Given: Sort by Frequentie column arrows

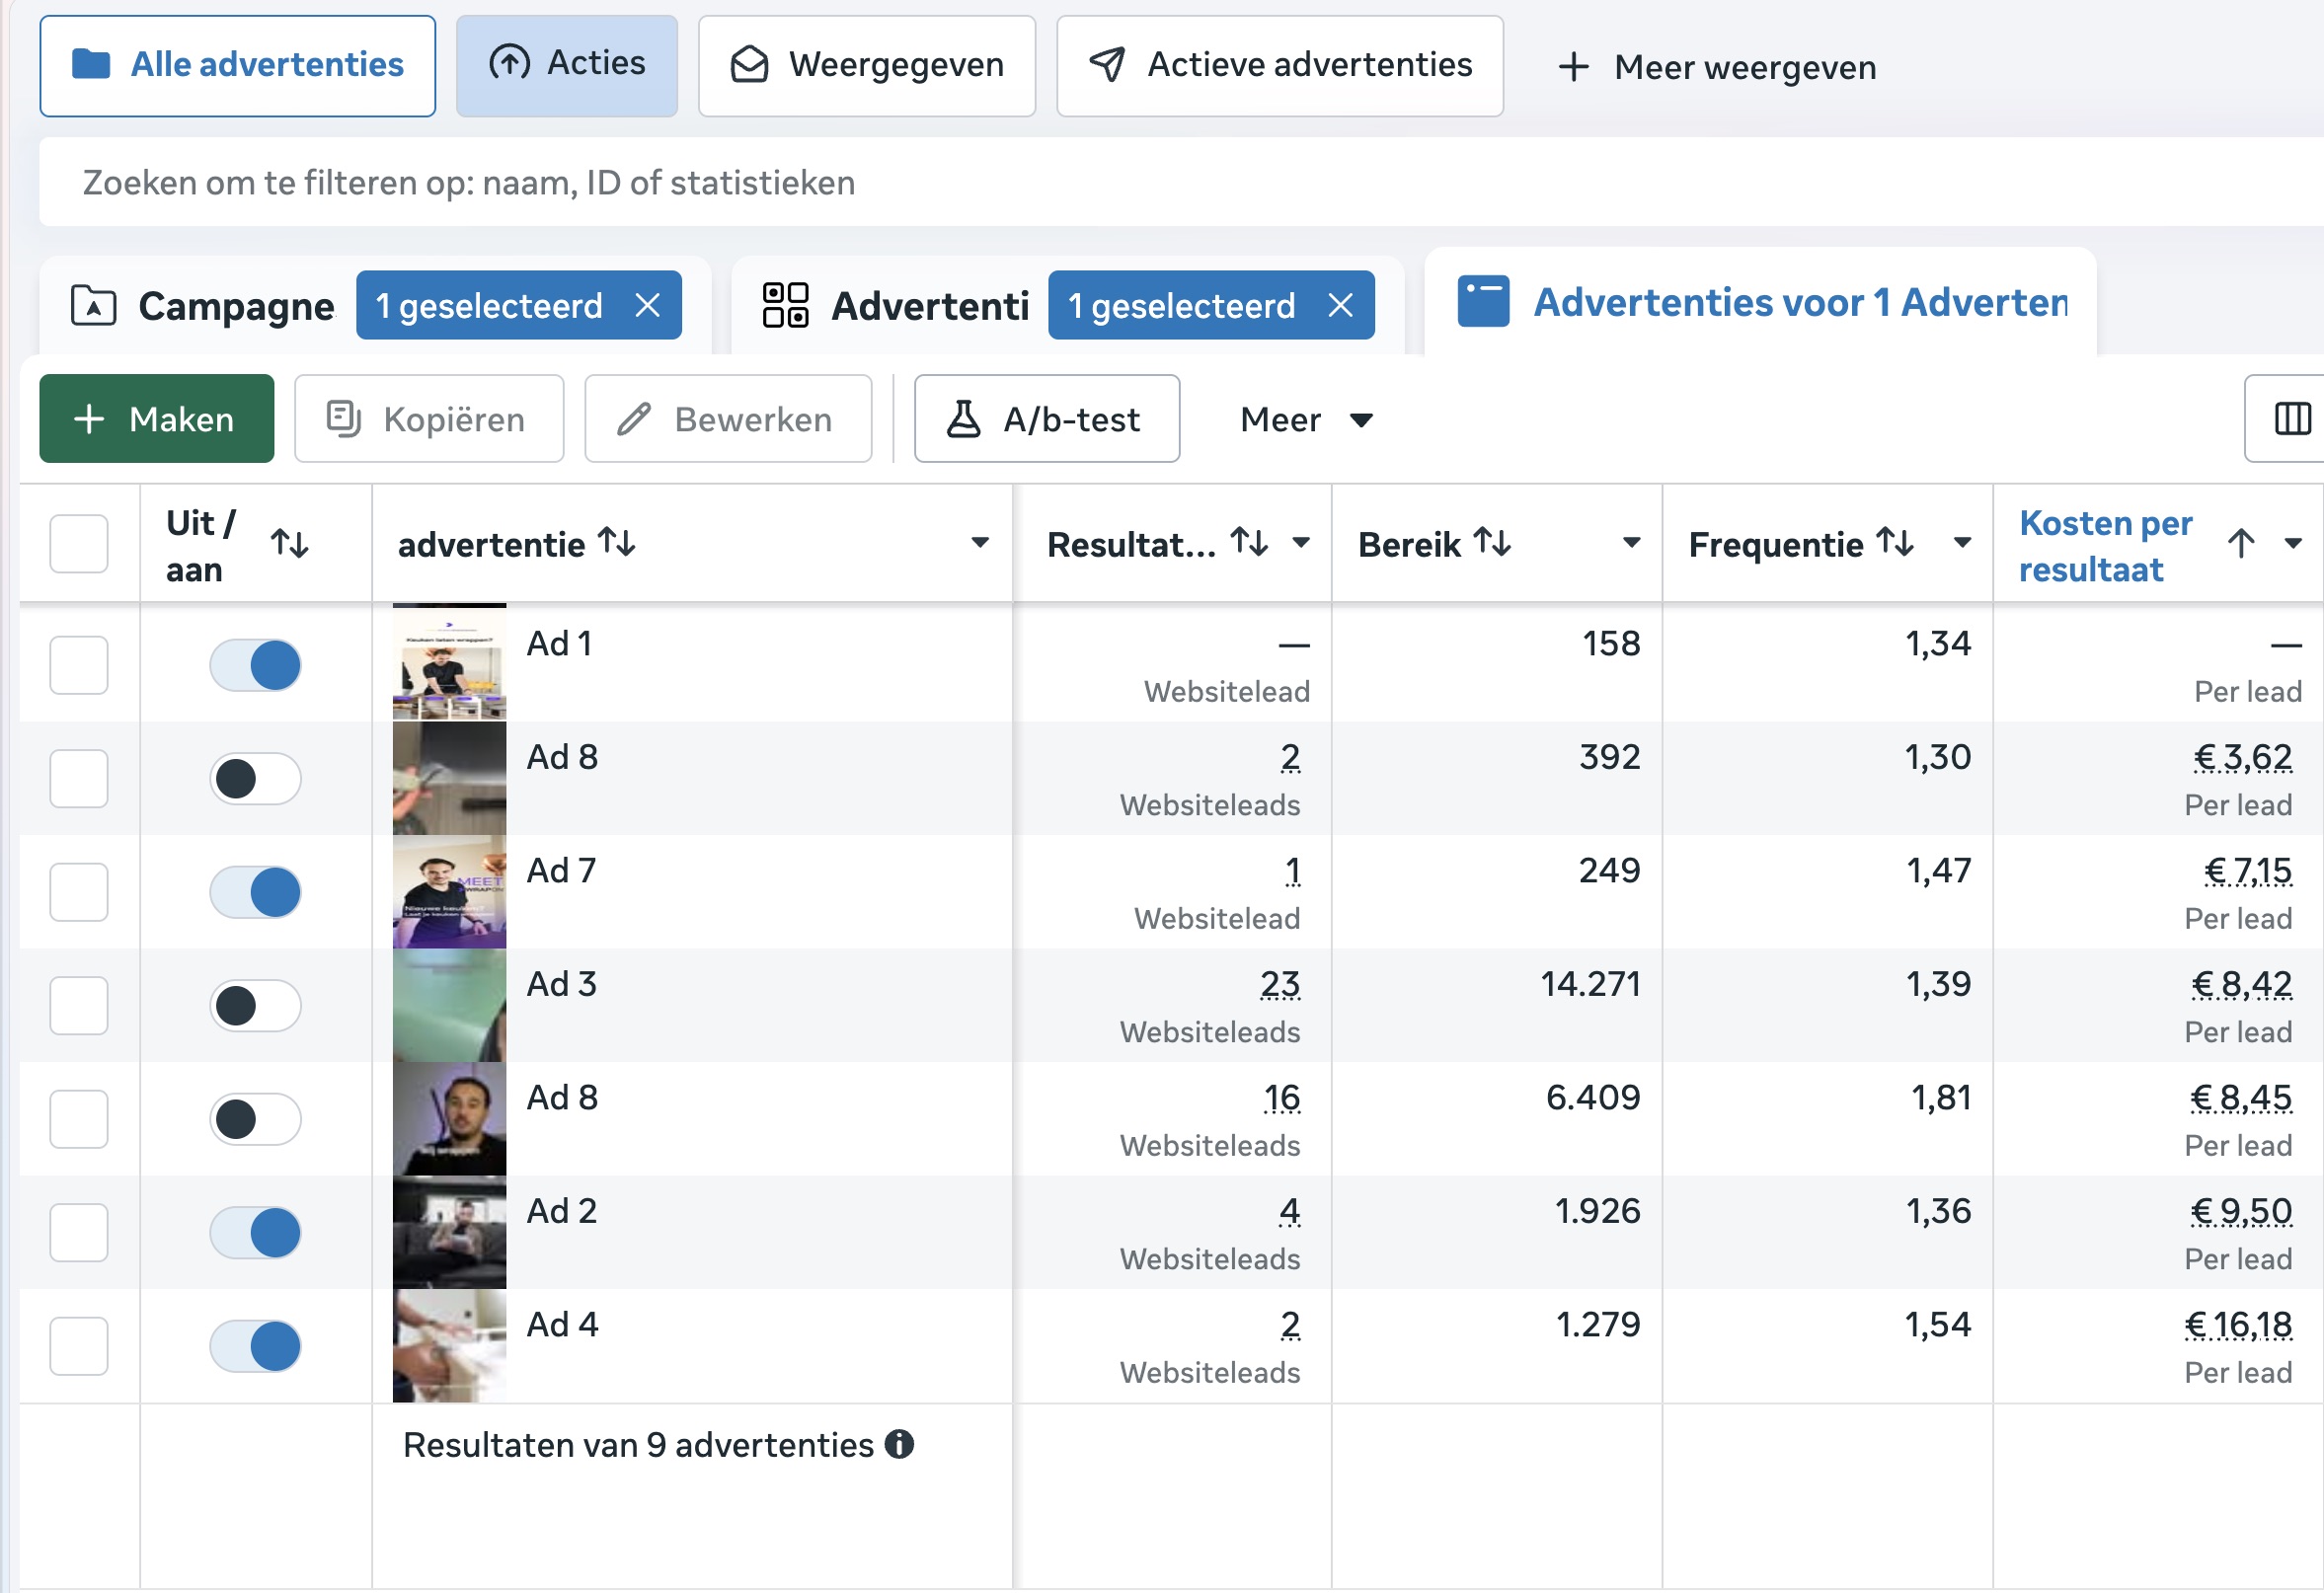Looking at the screenshot, I should point(1895,543).
